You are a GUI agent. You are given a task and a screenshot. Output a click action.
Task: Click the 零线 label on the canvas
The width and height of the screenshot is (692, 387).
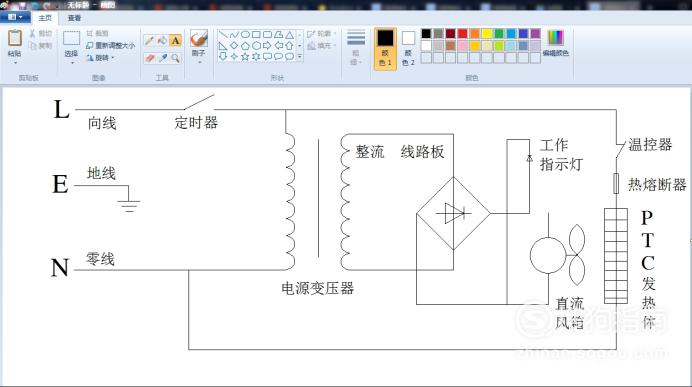(101, 259)
